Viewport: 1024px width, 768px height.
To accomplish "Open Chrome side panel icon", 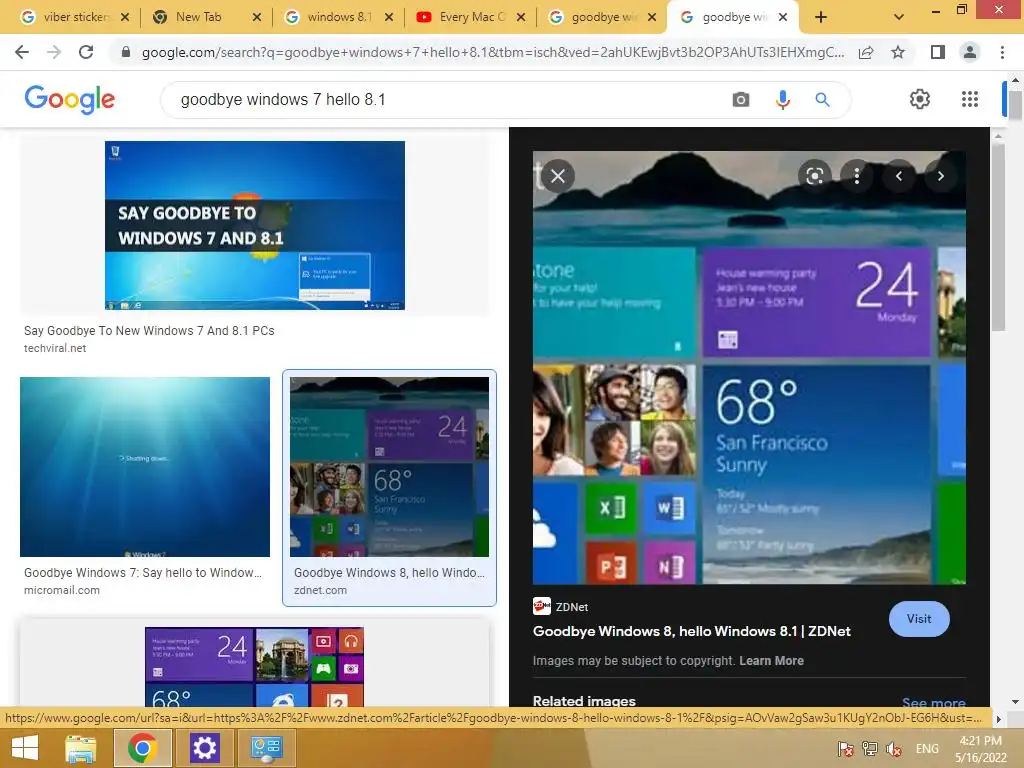I will (x=938, y=52).
